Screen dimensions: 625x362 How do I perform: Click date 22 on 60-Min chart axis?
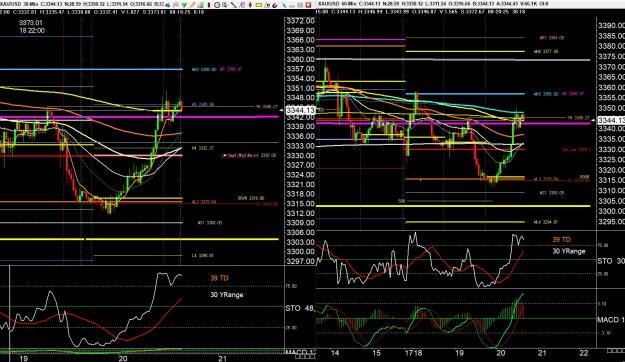click(x=584, y=353)
